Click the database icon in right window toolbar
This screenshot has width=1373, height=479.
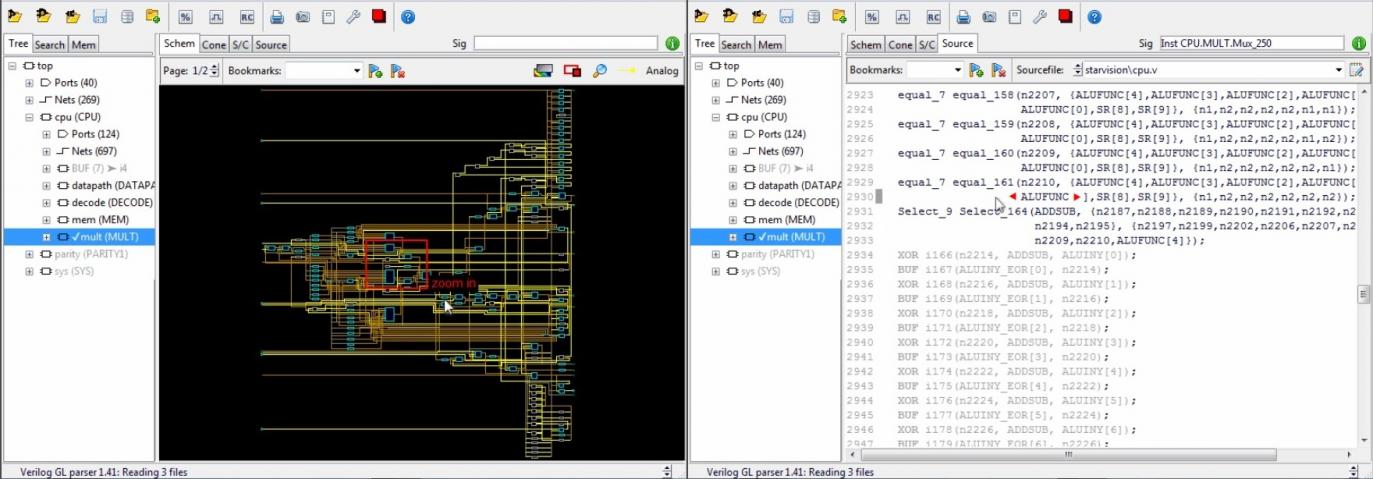(x=813, y=16)
